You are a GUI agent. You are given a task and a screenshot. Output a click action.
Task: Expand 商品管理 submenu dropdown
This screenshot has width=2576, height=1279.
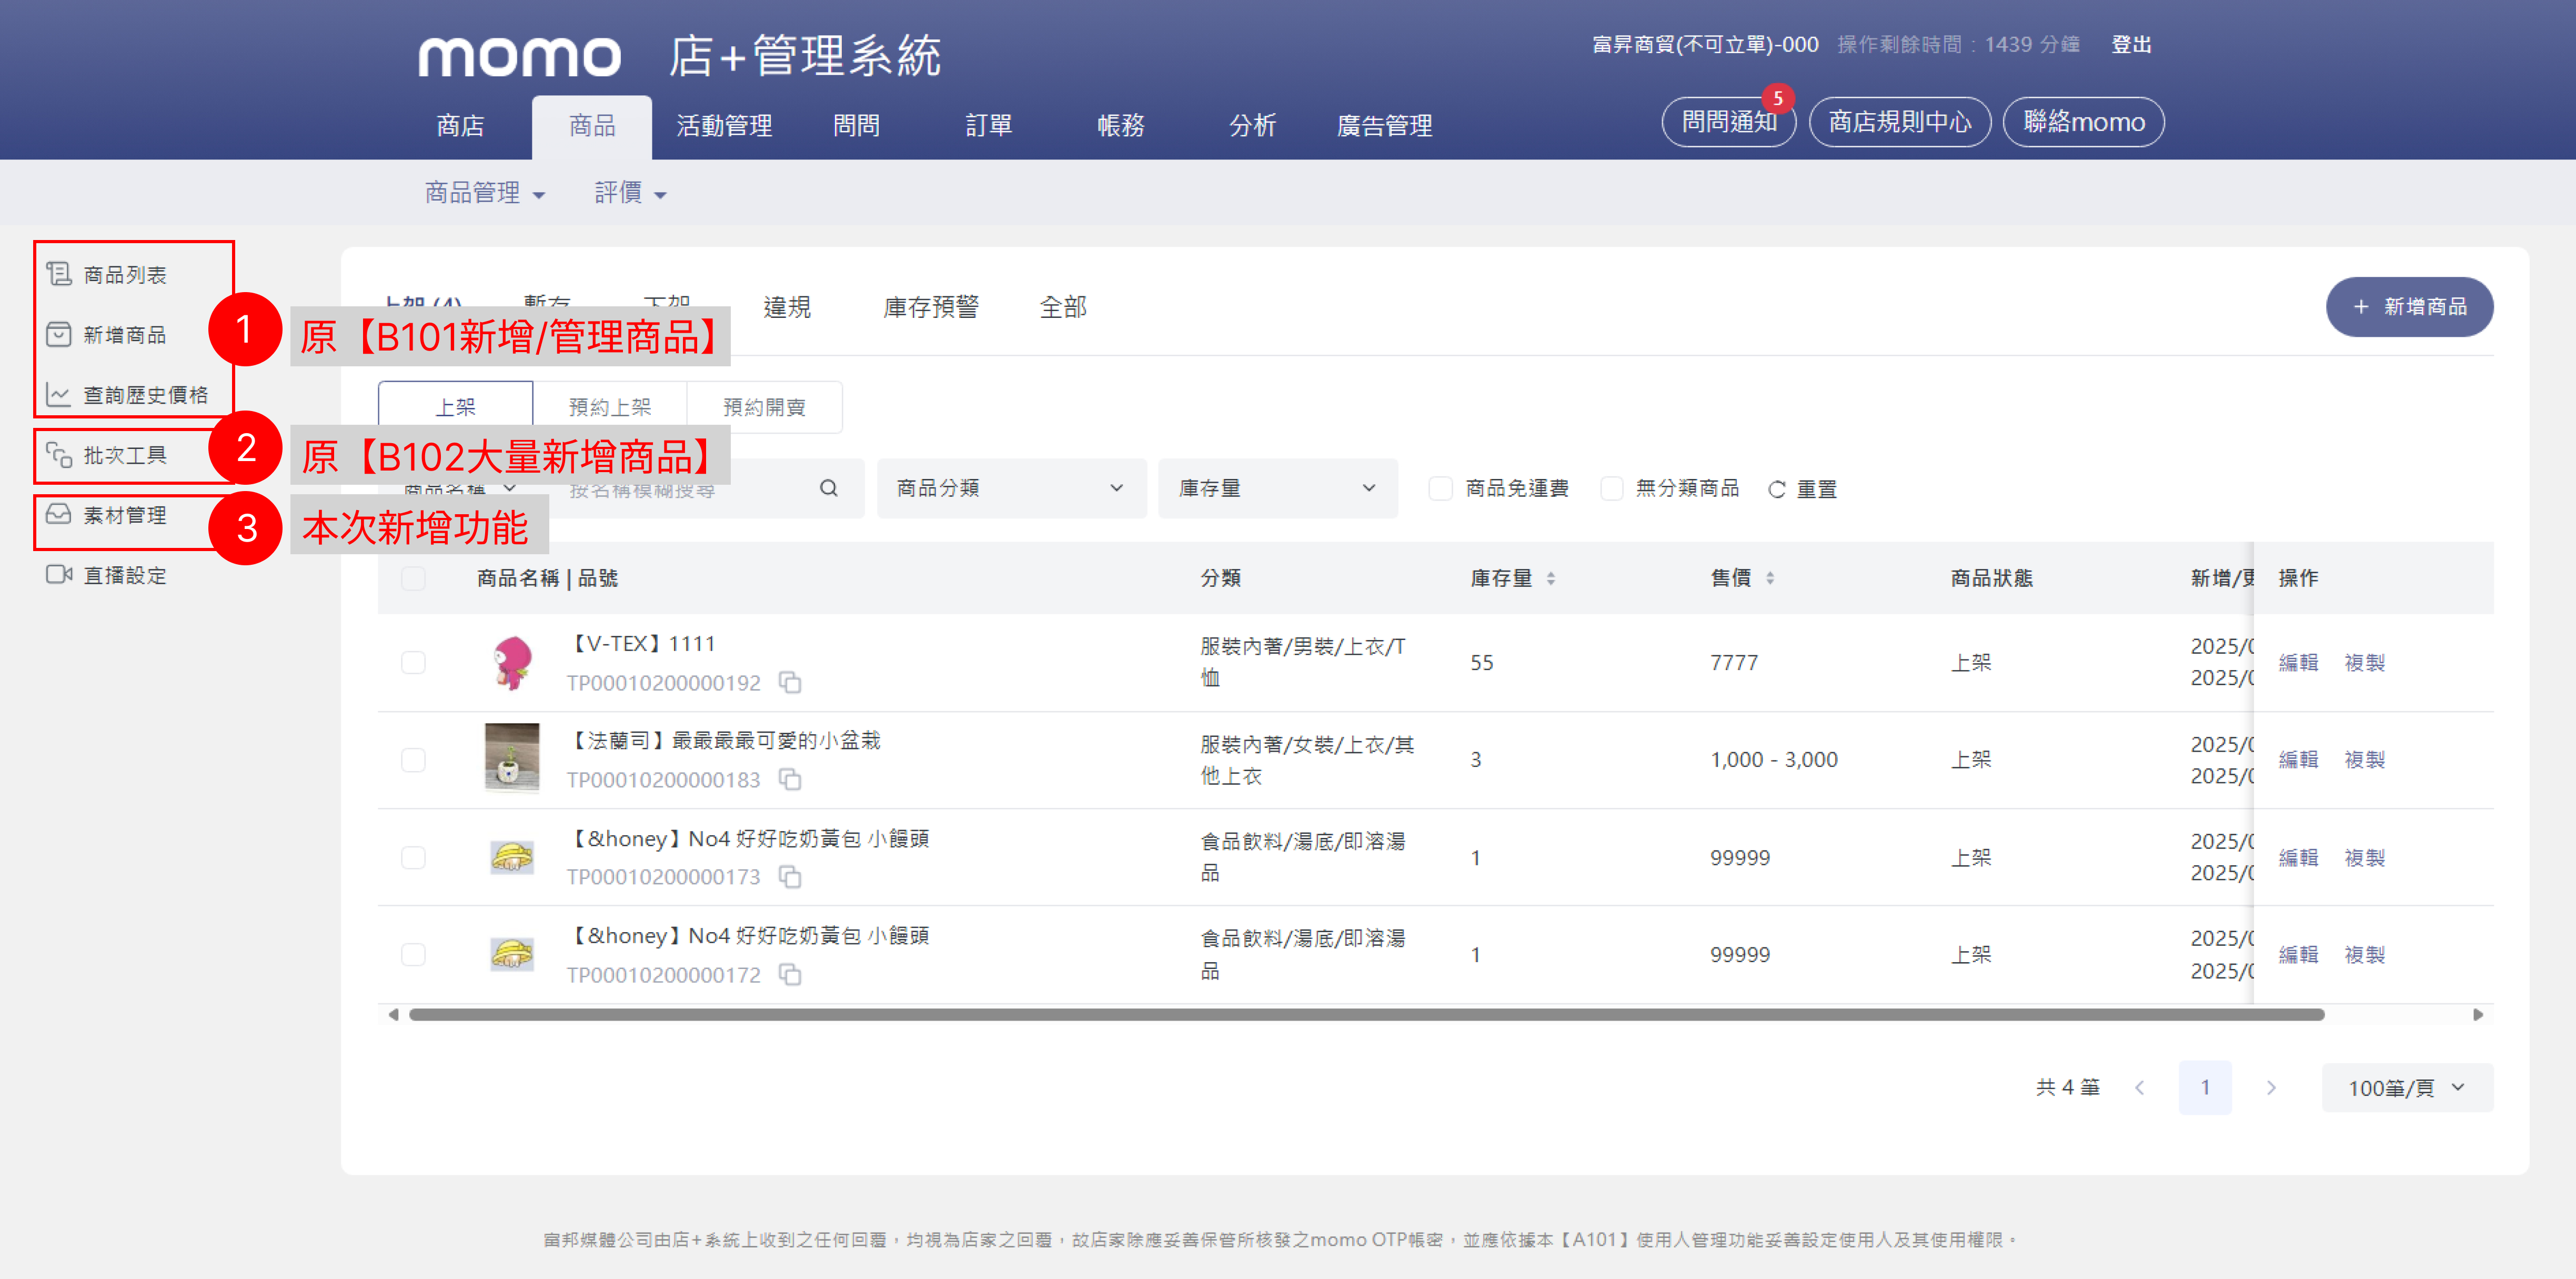coord(485,192)
